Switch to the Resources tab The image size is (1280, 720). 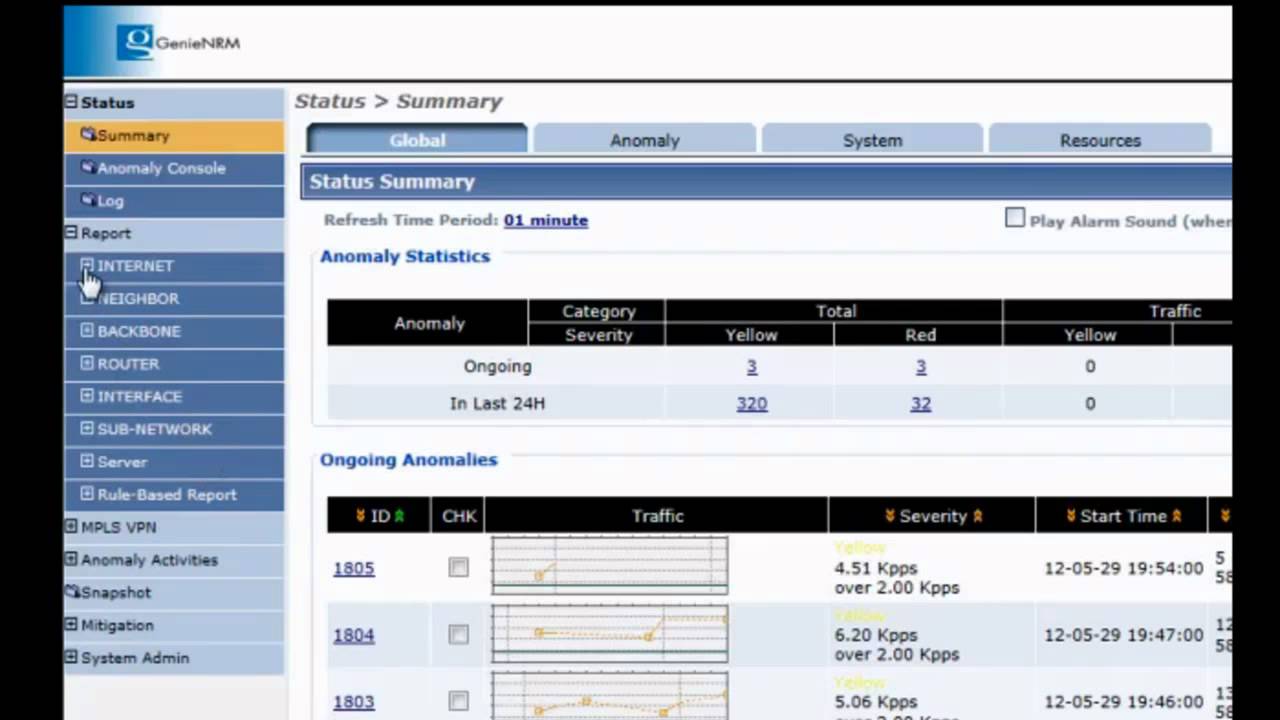tap(1100, 139)
